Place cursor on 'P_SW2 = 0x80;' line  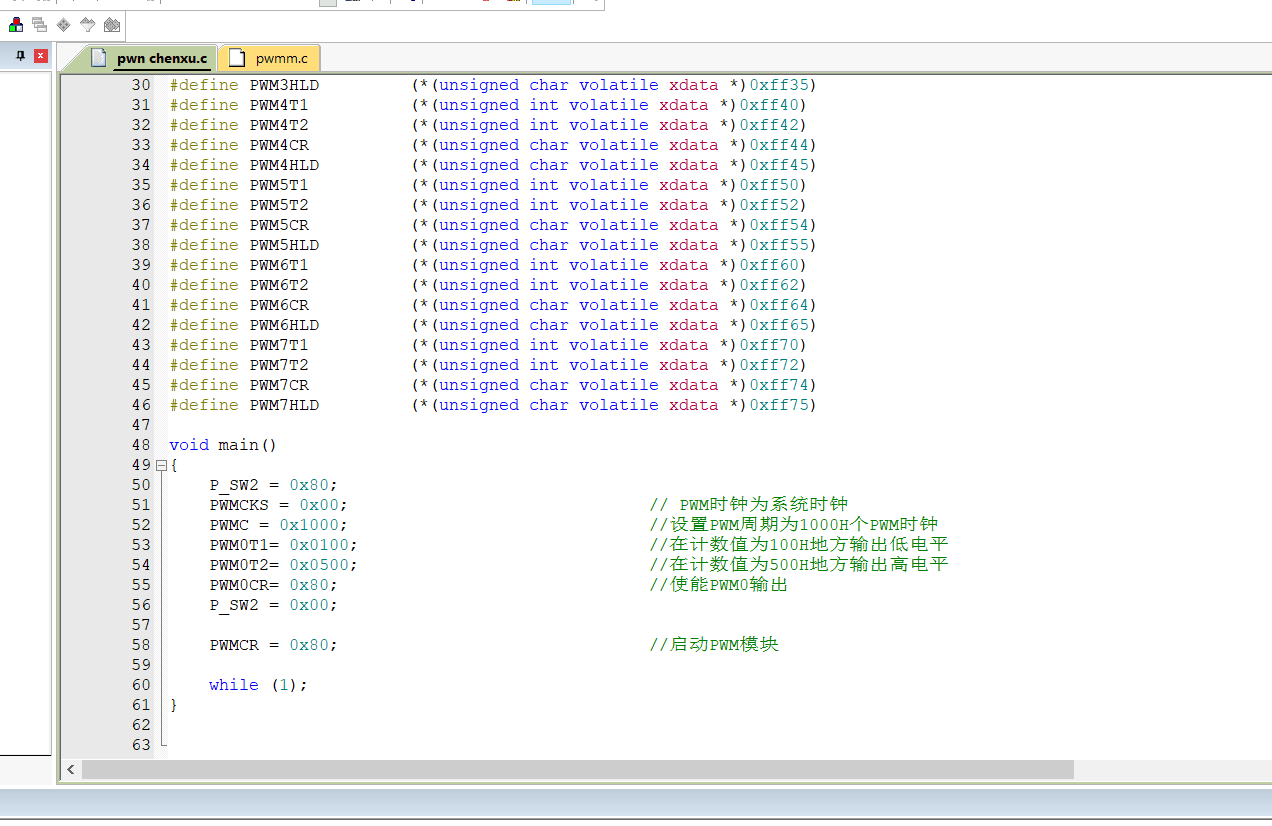273,485
